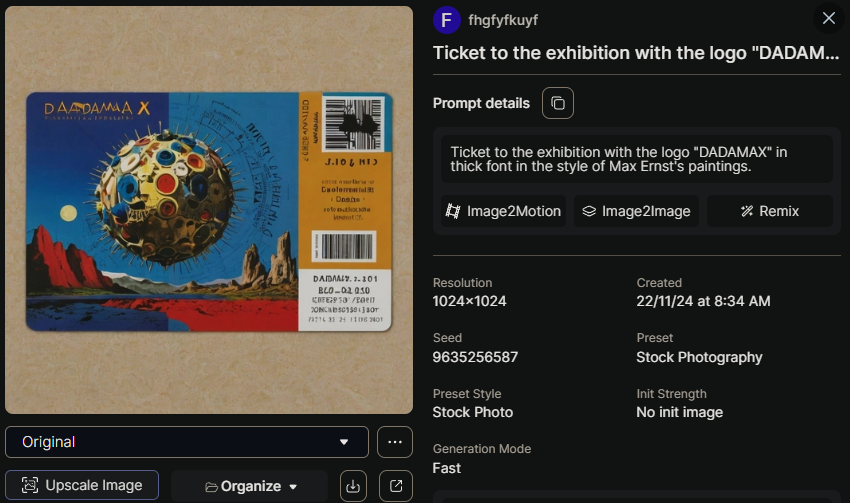Image resolution: width=850 pixels, height=503 pixels.
Task: Click the Image2Image button
Action: coord(636,211)
